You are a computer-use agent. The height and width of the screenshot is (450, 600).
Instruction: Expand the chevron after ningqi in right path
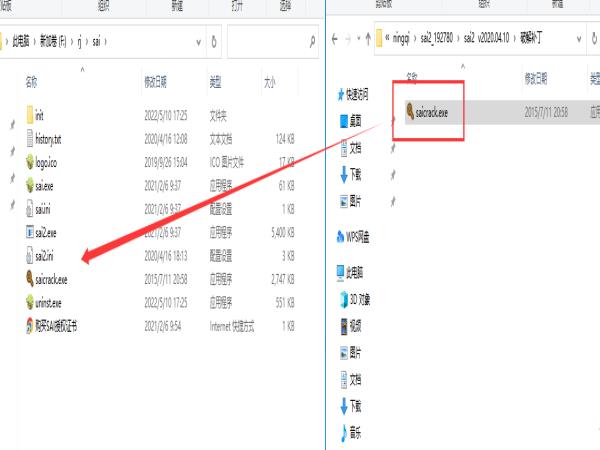pyautogui.click(x=415, y=38)
